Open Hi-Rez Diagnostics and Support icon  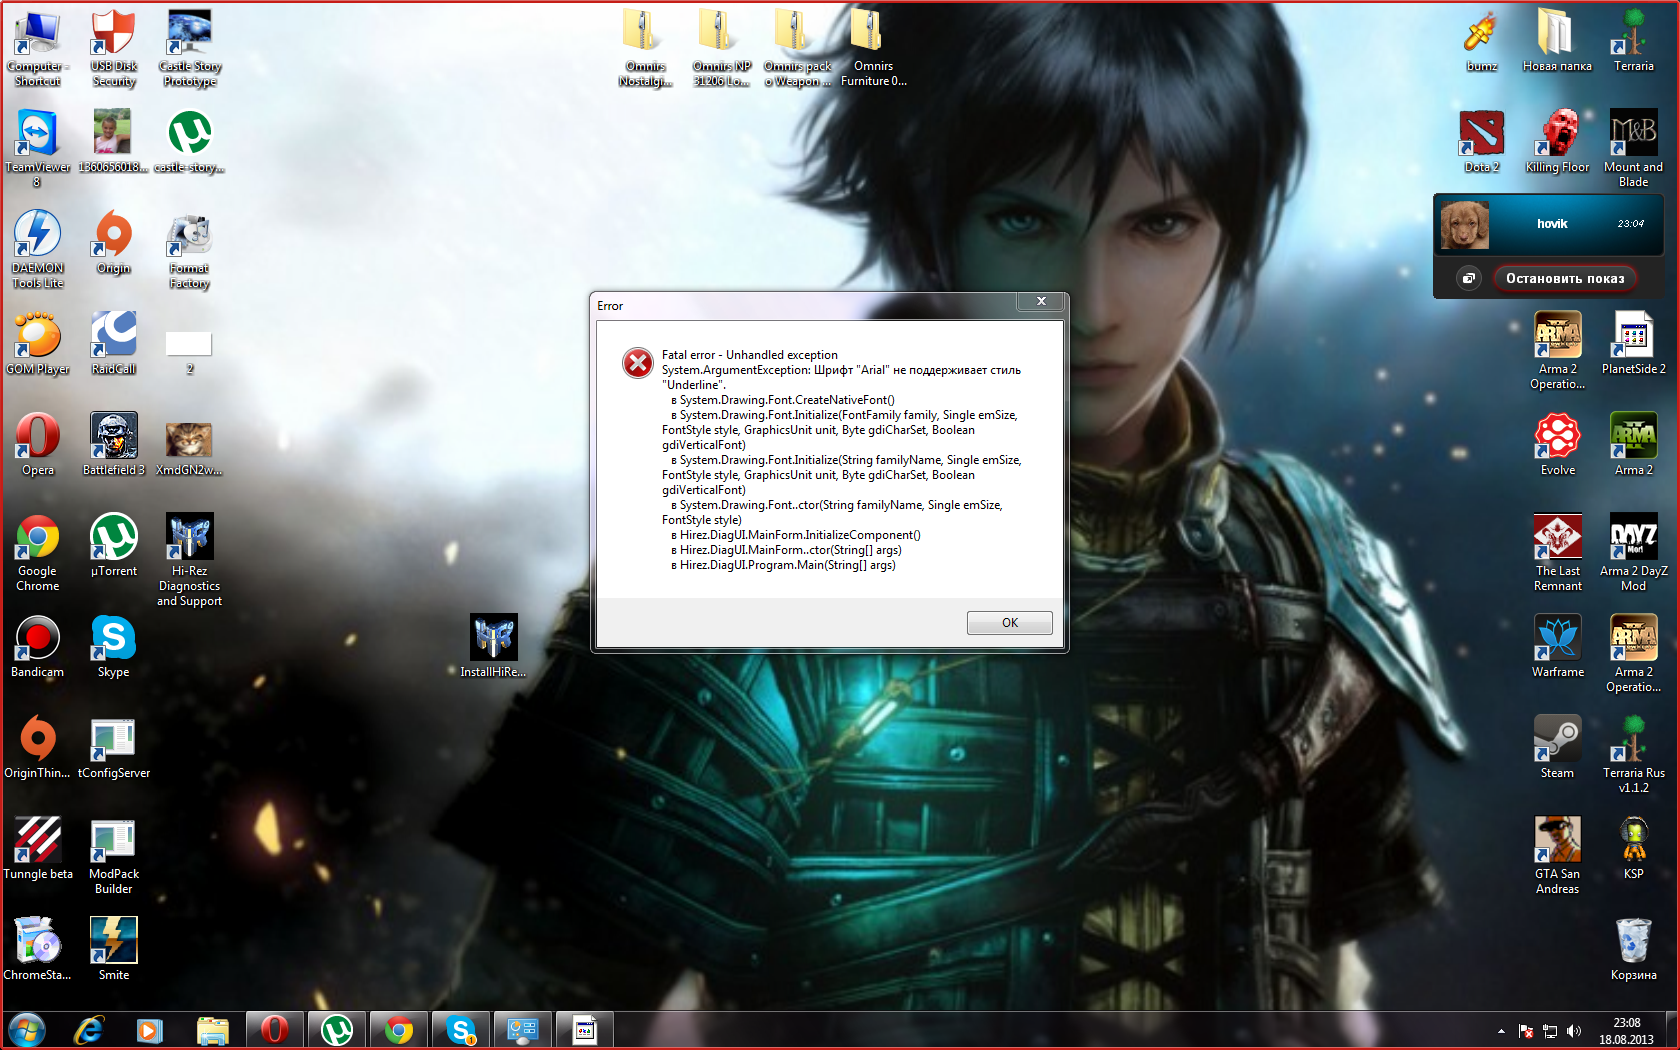point(190,560)
